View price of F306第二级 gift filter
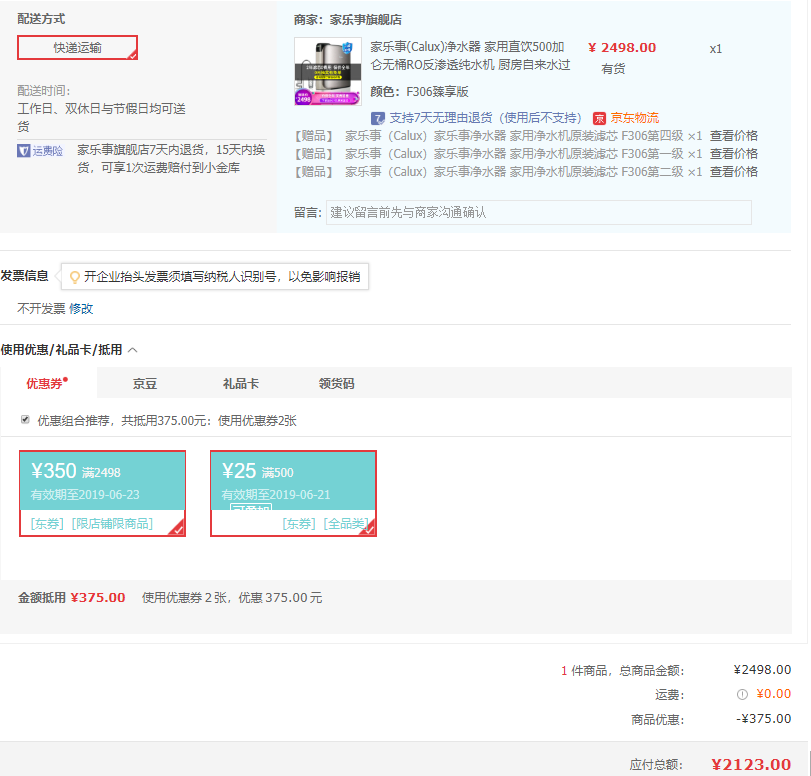 pyautogui.click(x=733, y=172)
